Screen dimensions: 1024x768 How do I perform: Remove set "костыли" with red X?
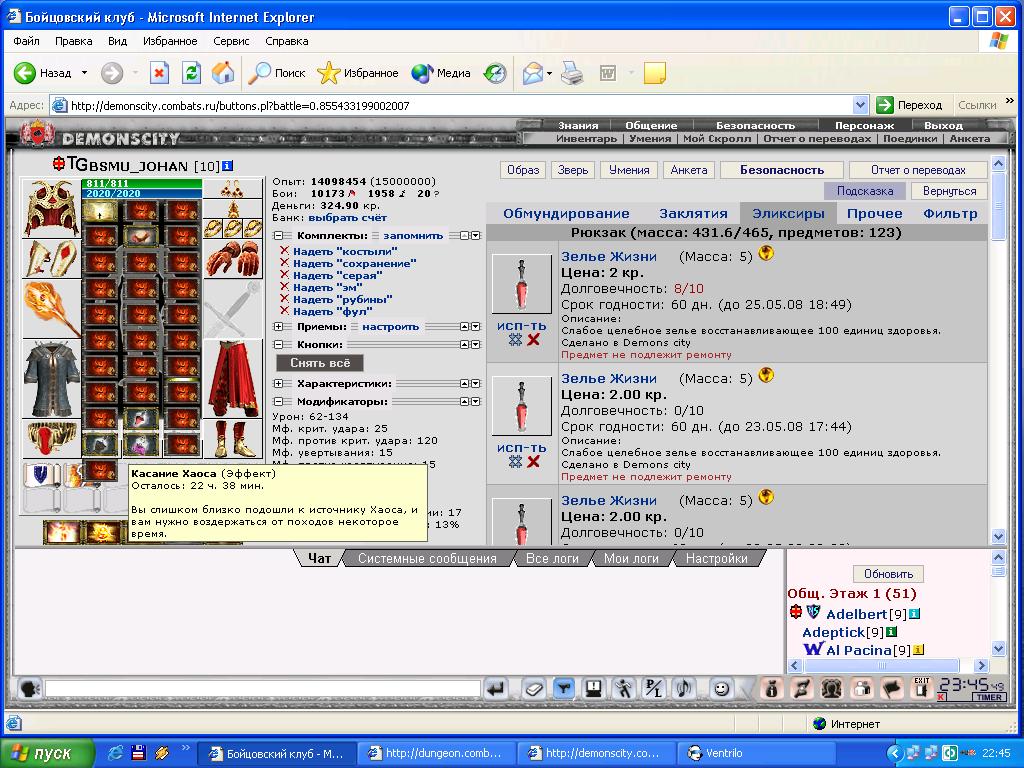coord(284,251)
